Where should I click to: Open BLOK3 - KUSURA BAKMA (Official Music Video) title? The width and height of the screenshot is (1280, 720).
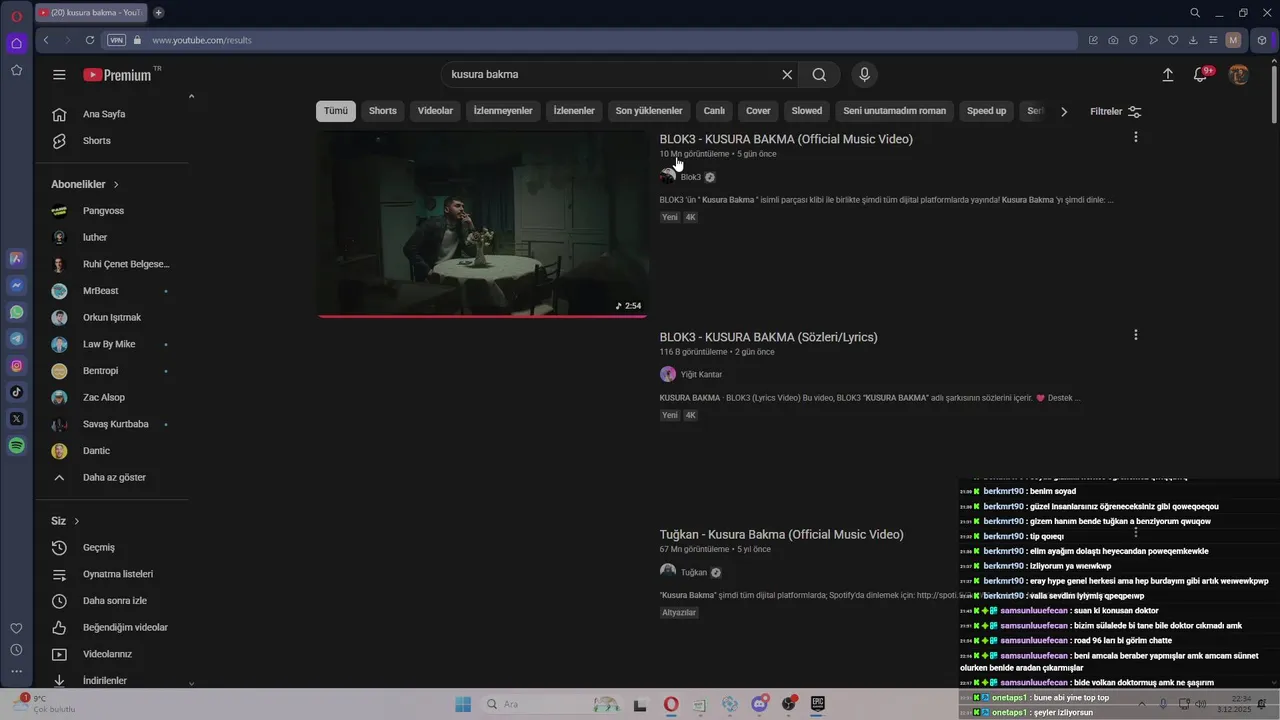point(786,139)
